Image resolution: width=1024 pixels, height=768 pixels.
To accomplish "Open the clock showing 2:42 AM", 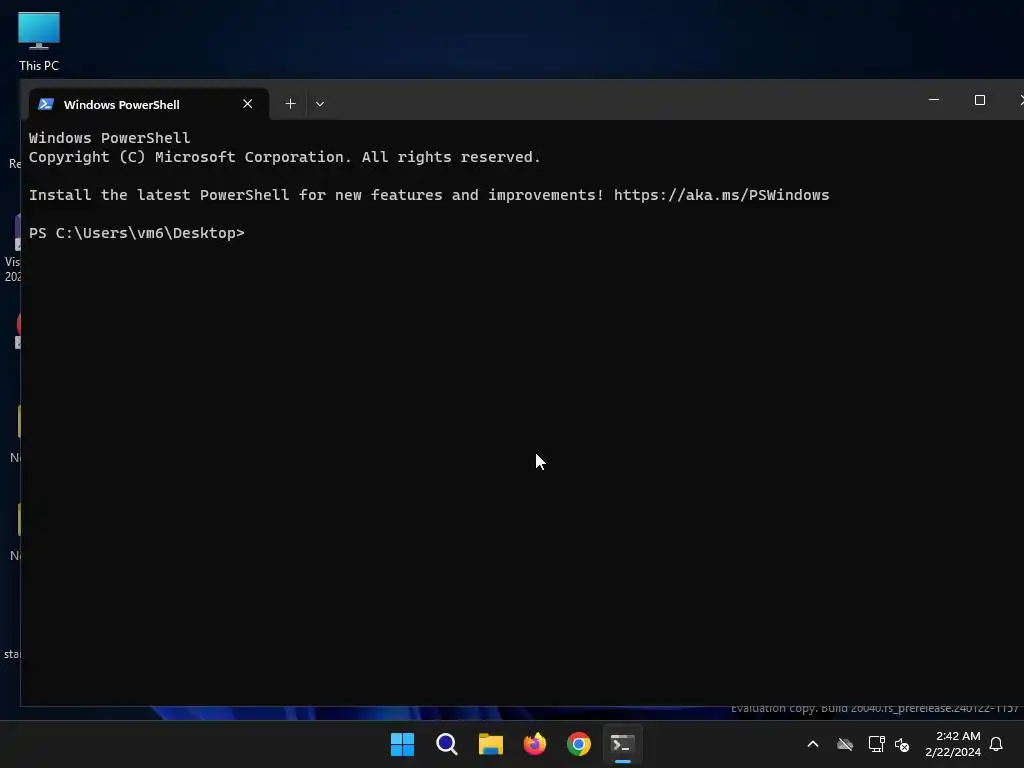I will pos(953,744).
